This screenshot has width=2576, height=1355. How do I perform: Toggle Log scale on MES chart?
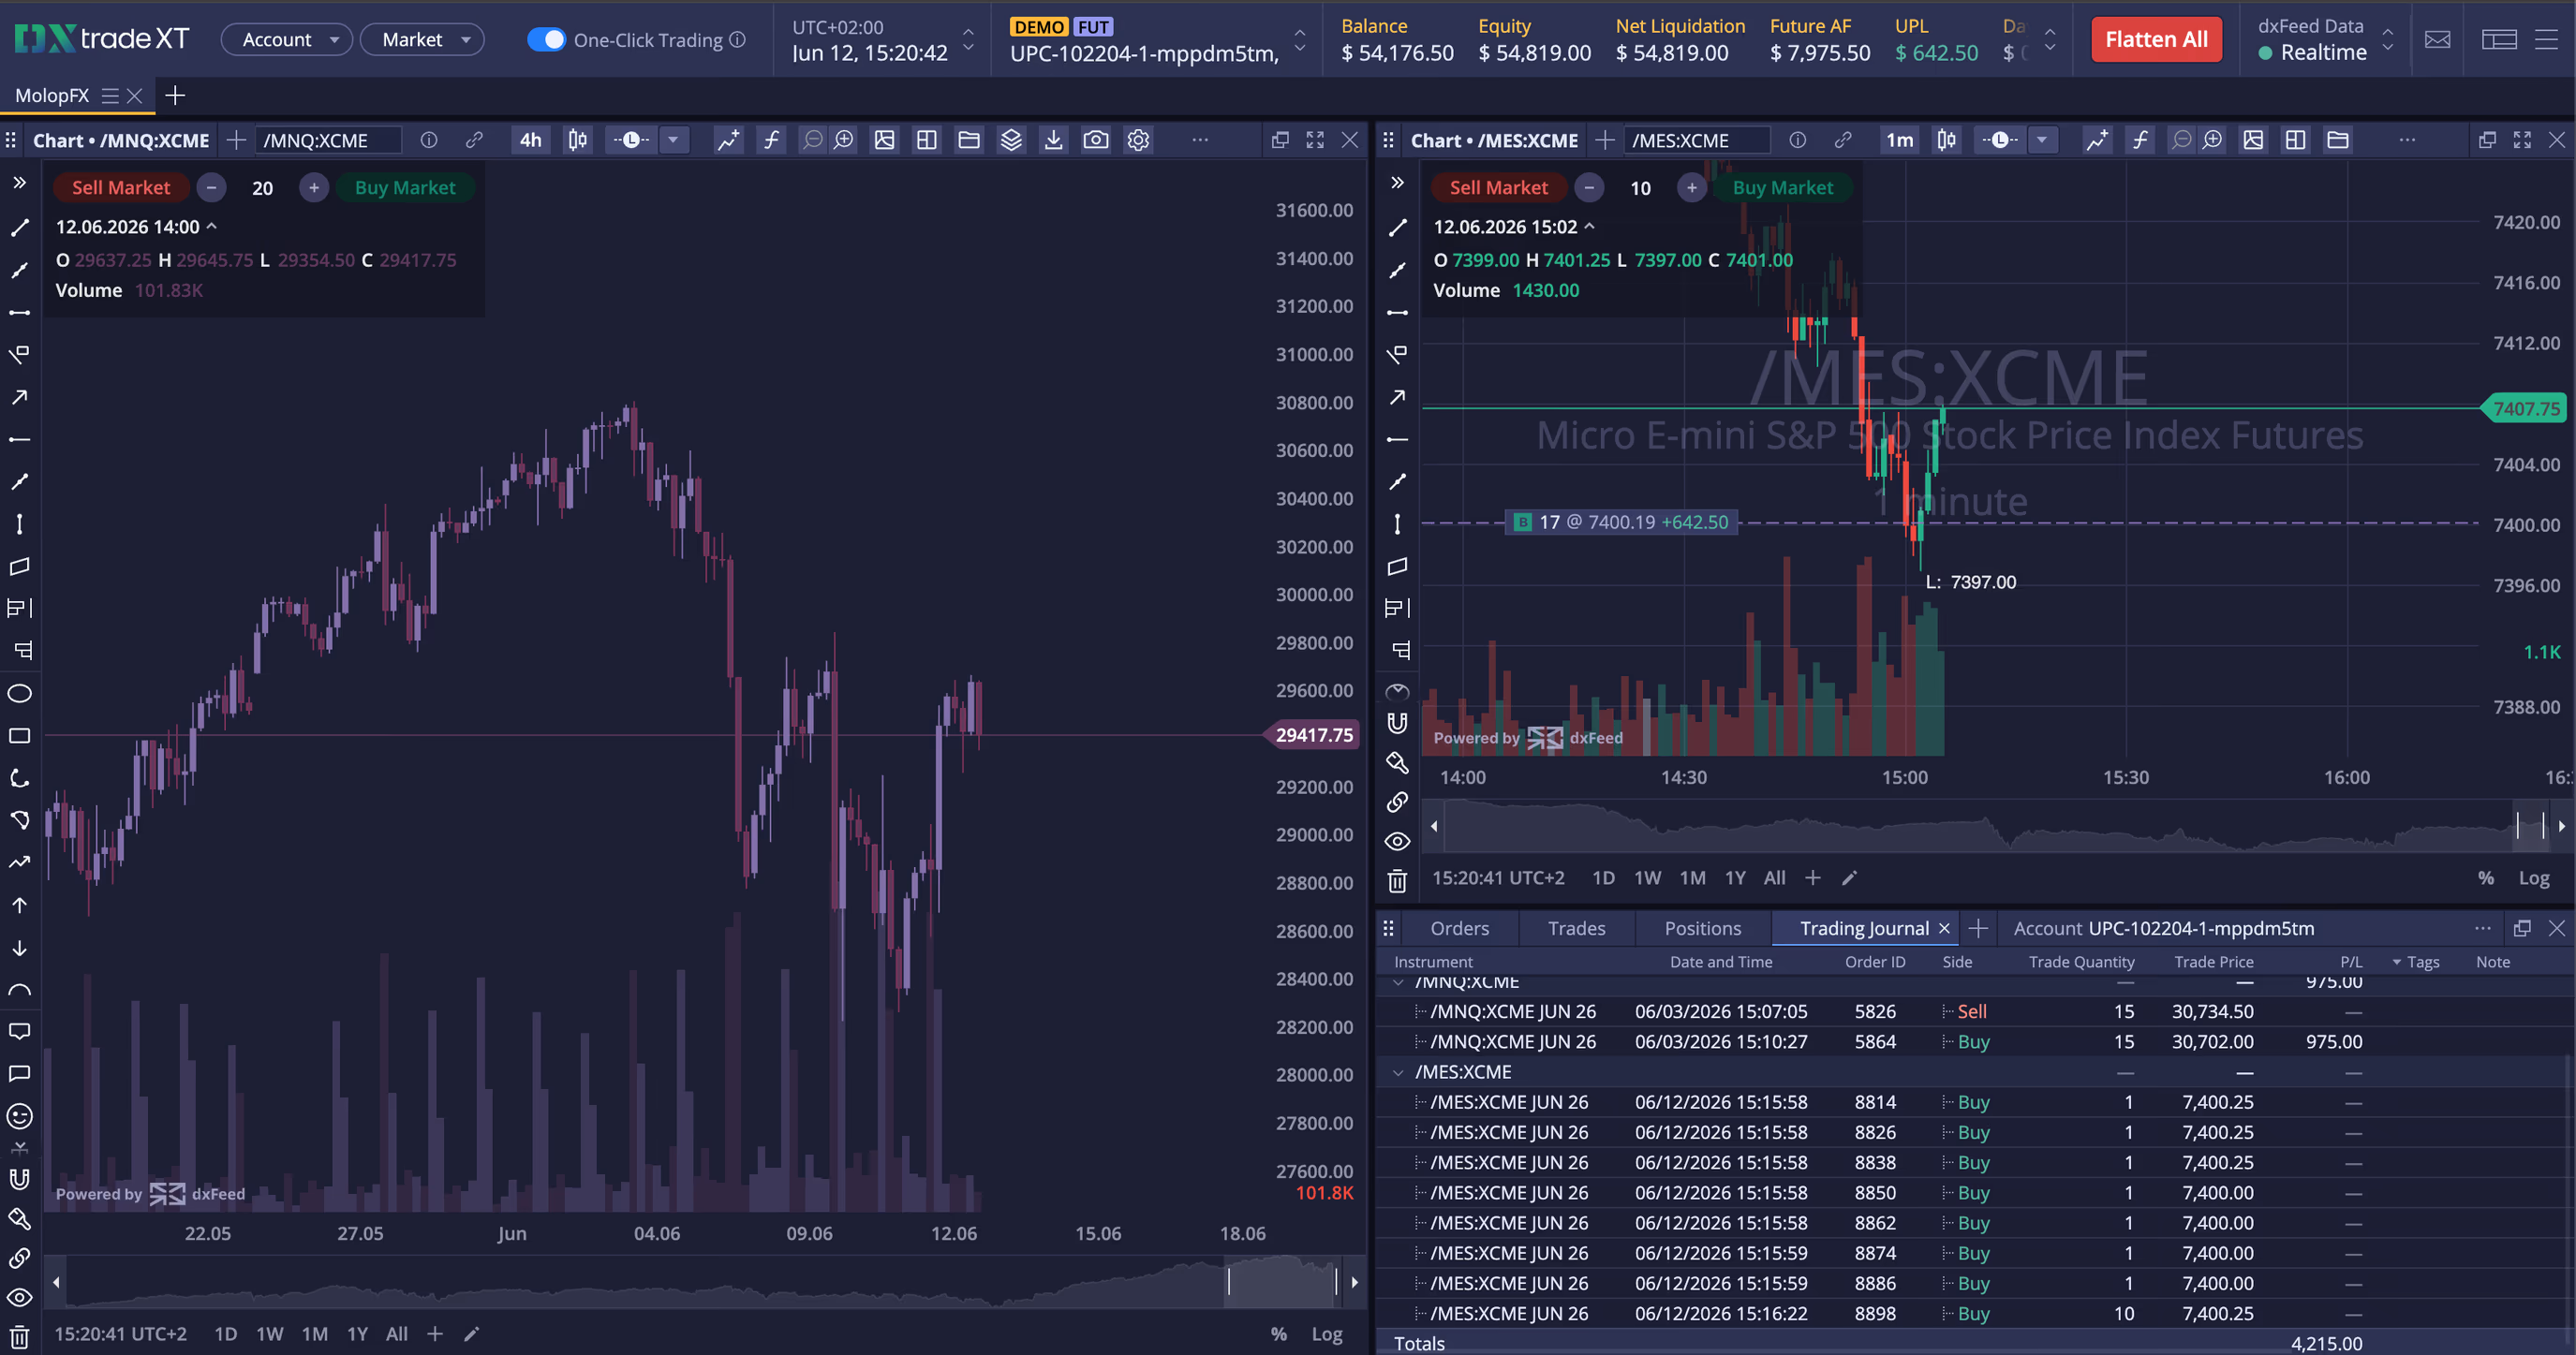tap(2533, 878)
